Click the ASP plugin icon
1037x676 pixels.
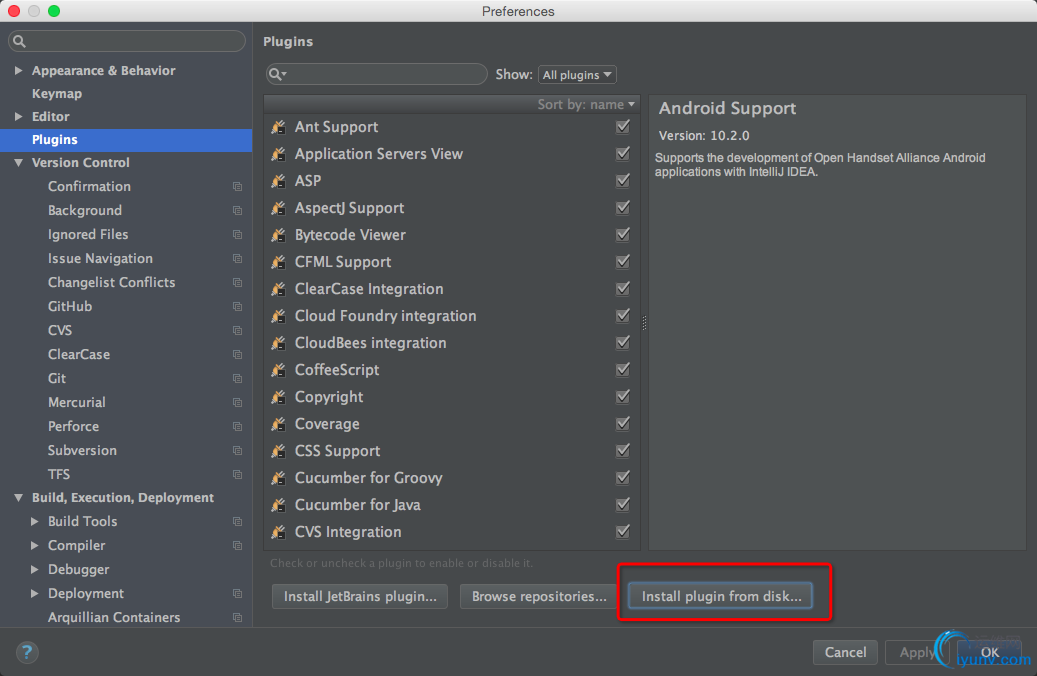pyautogui.click(x=278, y=181)
